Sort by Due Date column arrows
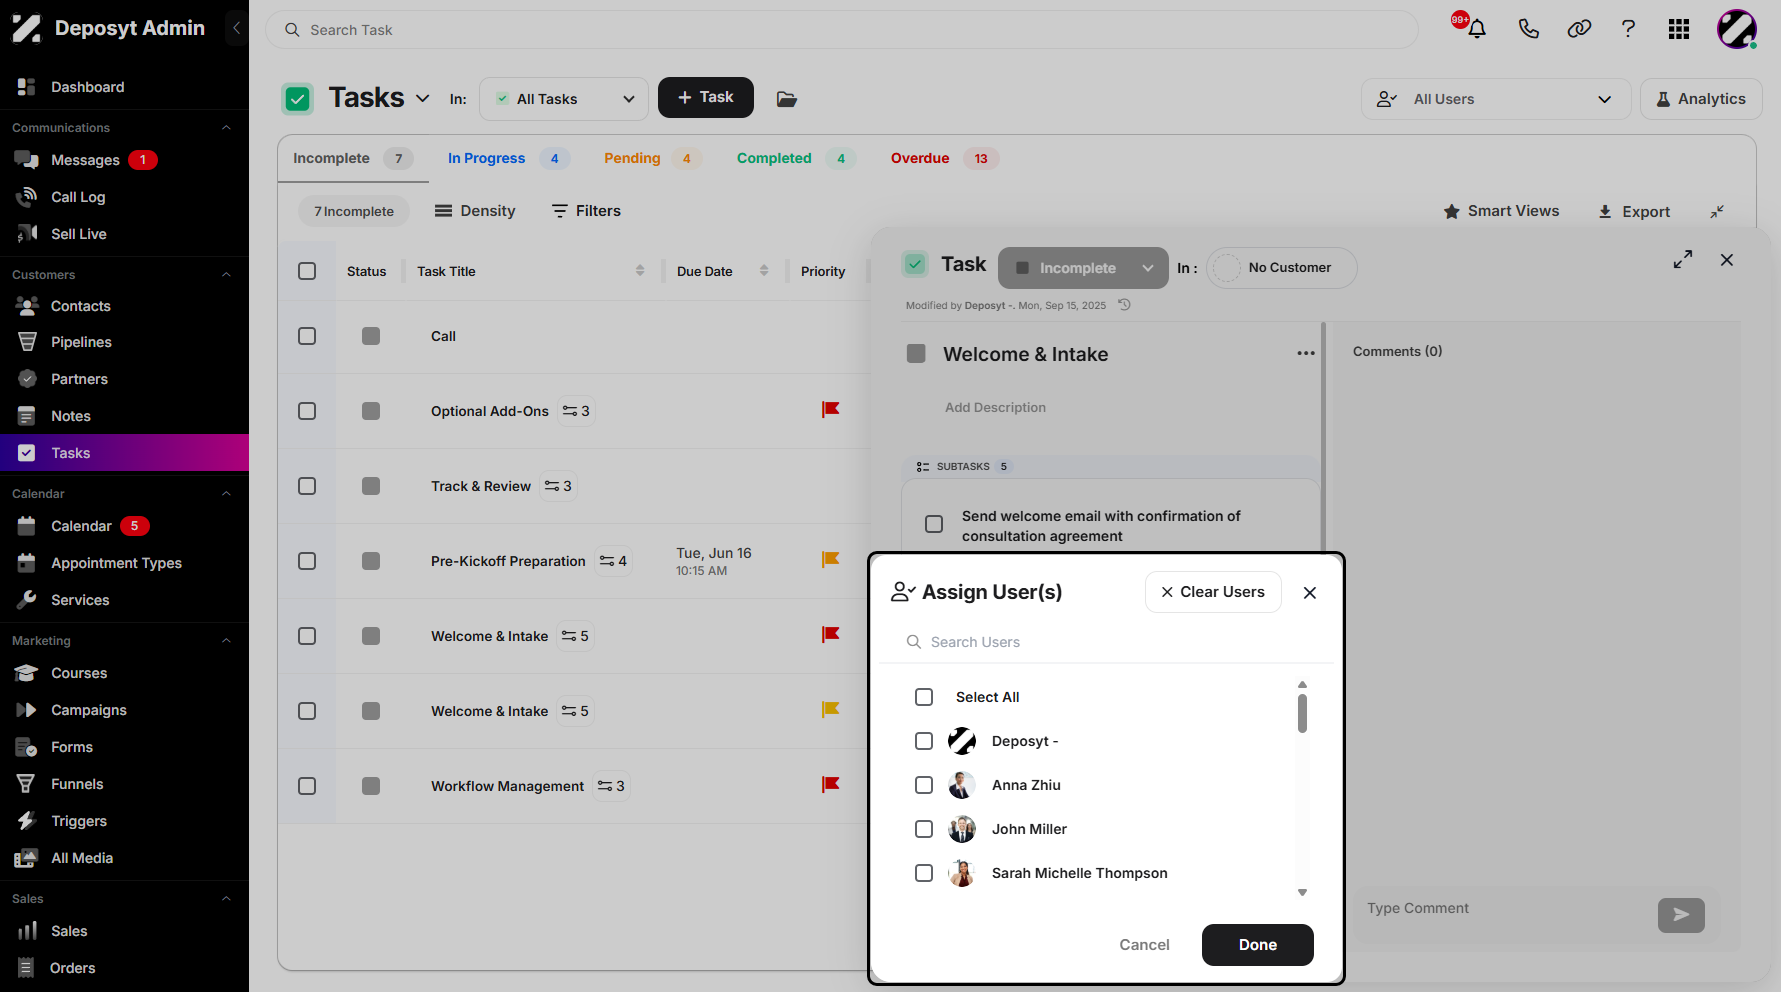Viewport: 1781px width, 992px height. (x=764, y=271)
